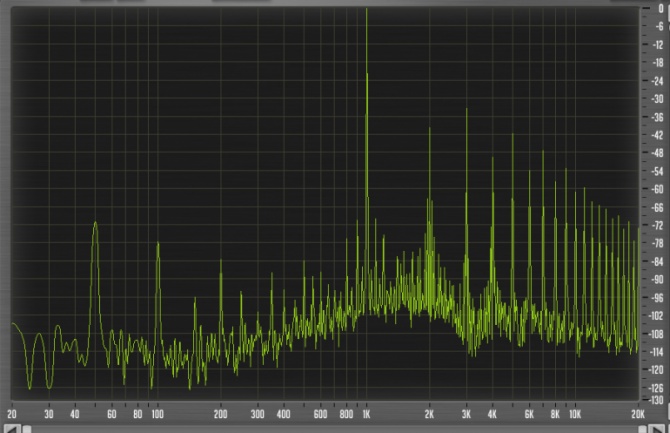Click the 20 Hz label at axis start
The width and height of the screenshot is (670, 433).
[x=12, y=412]
